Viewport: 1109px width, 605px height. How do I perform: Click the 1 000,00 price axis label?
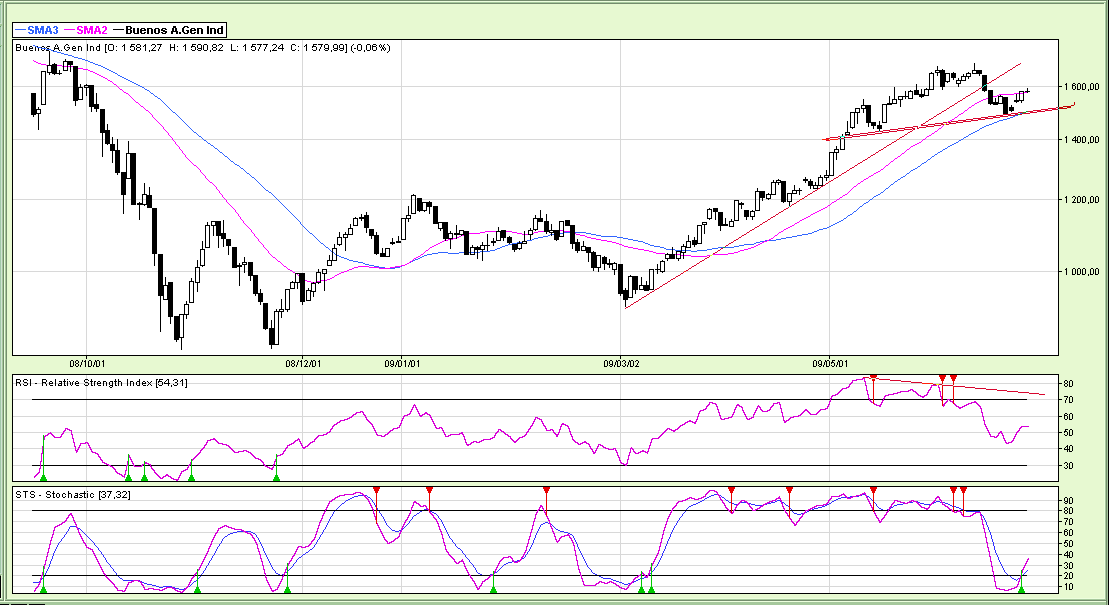pyautogui.click(x=1081, y=272)
